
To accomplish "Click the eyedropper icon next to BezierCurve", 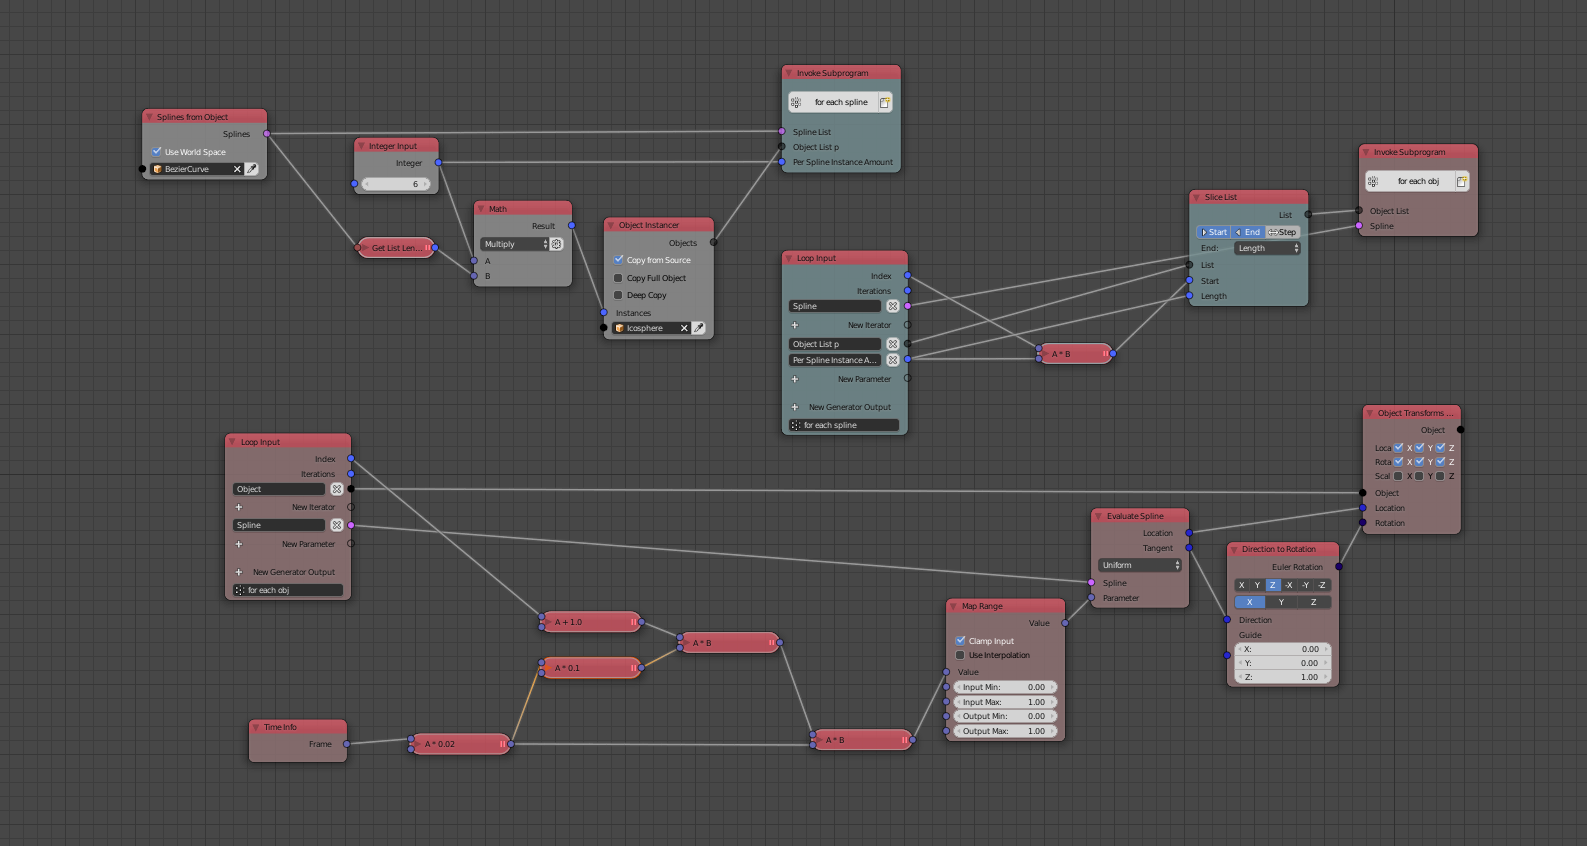I will [252, 169].
